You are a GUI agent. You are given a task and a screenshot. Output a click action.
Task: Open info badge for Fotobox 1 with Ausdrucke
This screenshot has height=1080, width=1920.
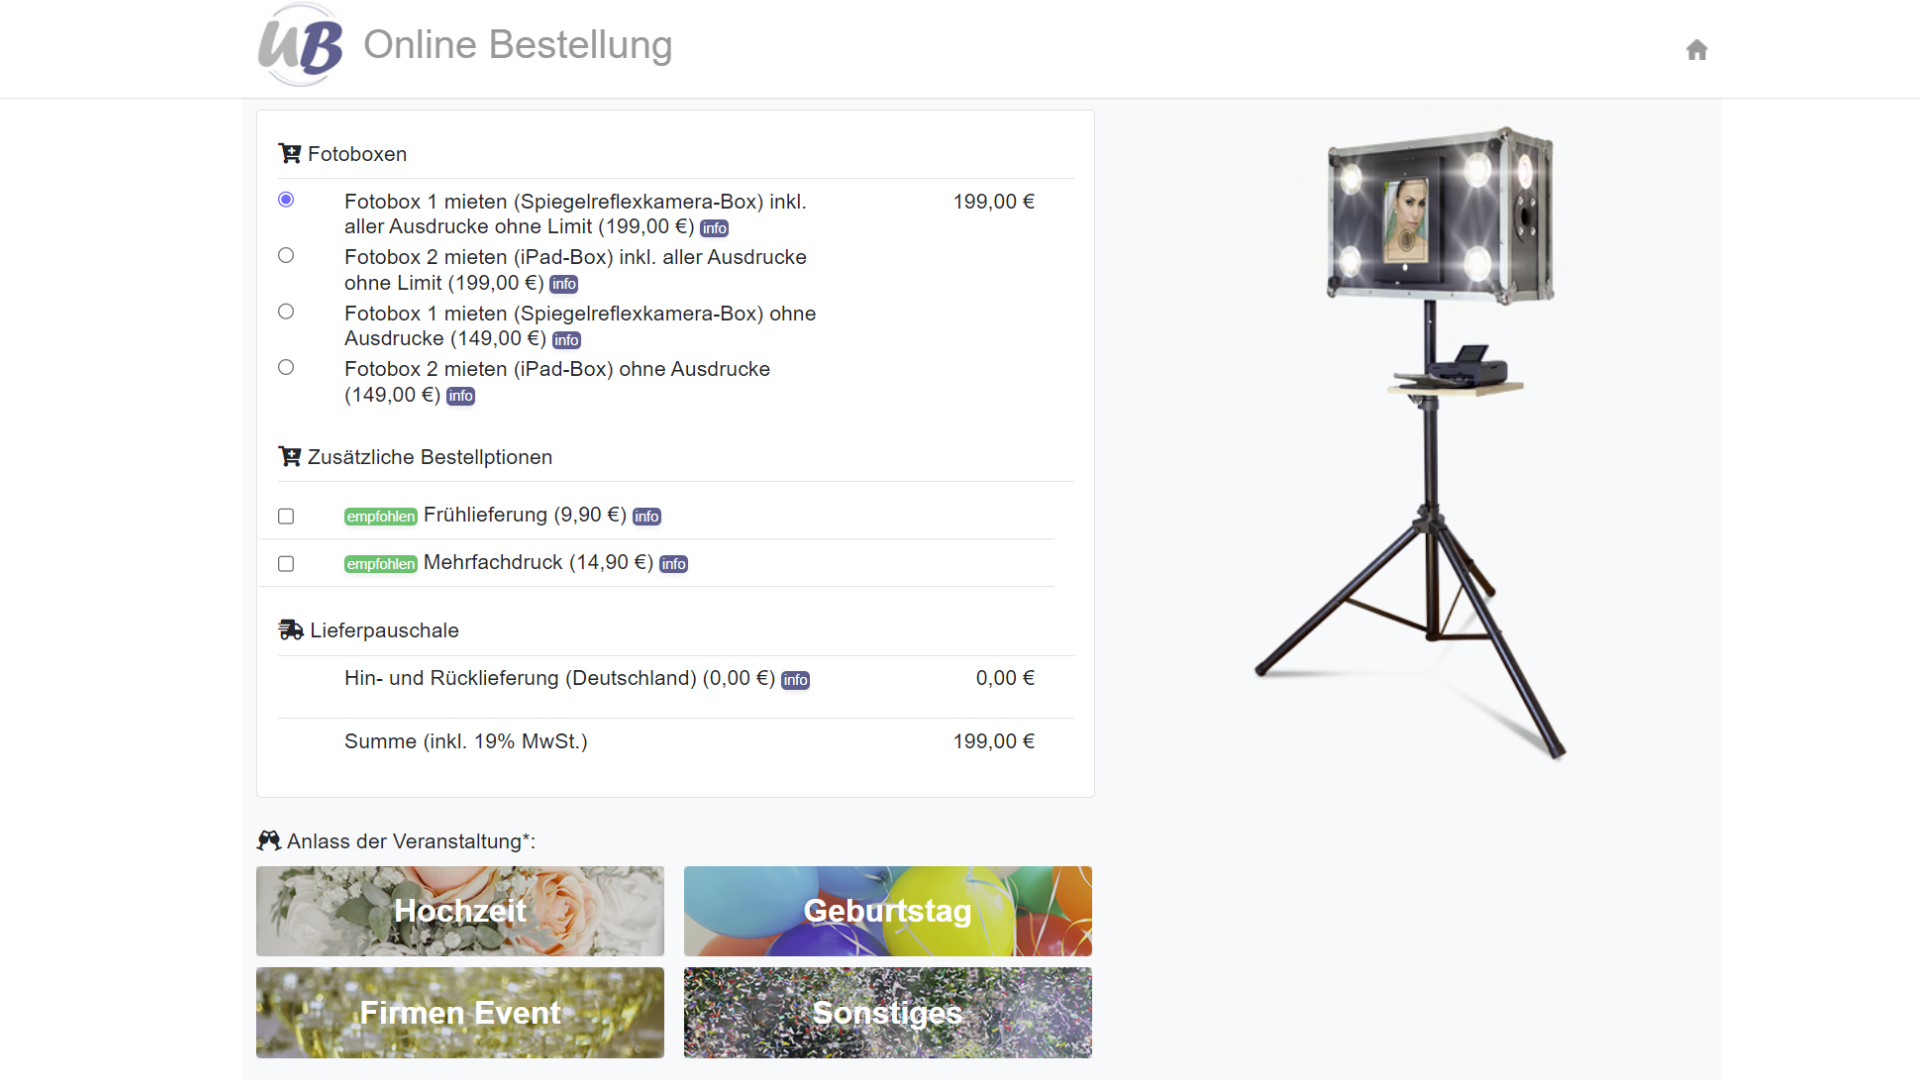point(714,228)
